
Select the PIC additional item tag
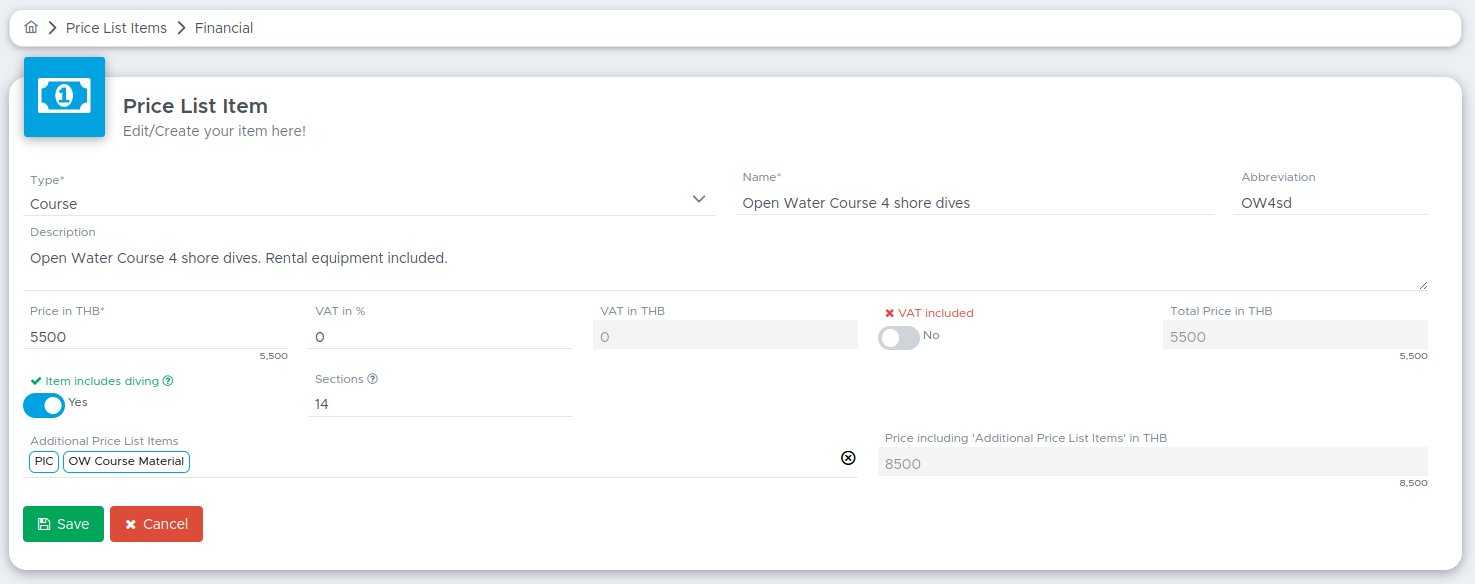point(44,462)
